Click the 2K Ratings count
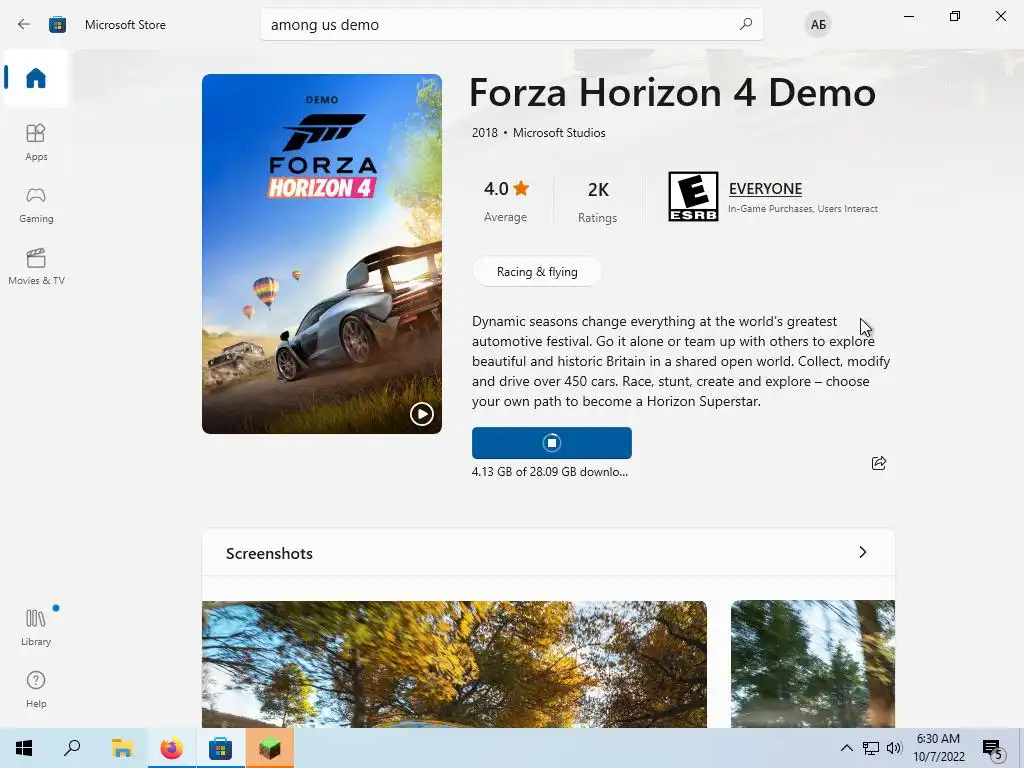Screen dimensions: 1024x768 point(598,201)
